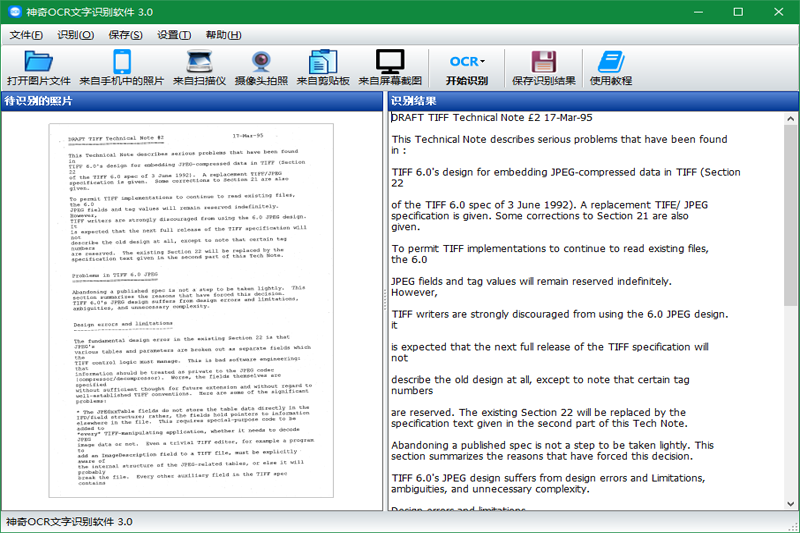The height and width of the screenshot is (533, 800).
Task: Click text 'describe the old design at all'
Action: pos(461,379)
